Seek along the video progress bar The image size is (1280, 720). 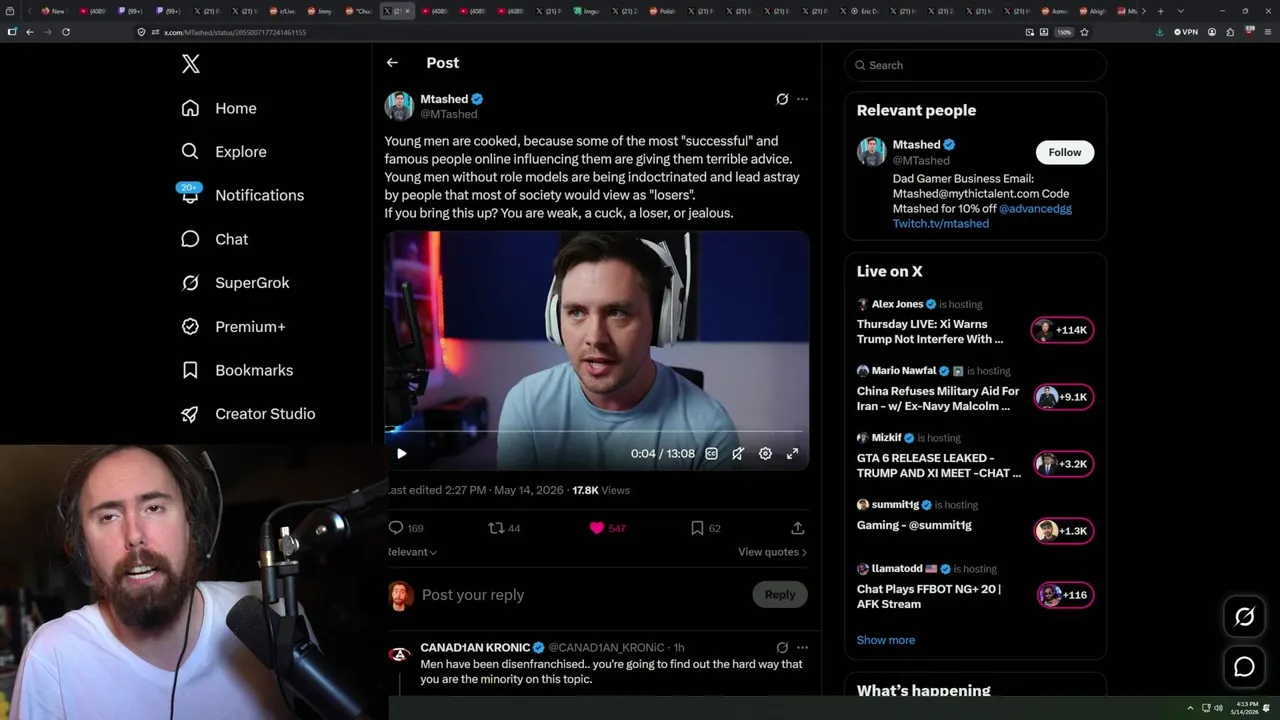point(597,432)
